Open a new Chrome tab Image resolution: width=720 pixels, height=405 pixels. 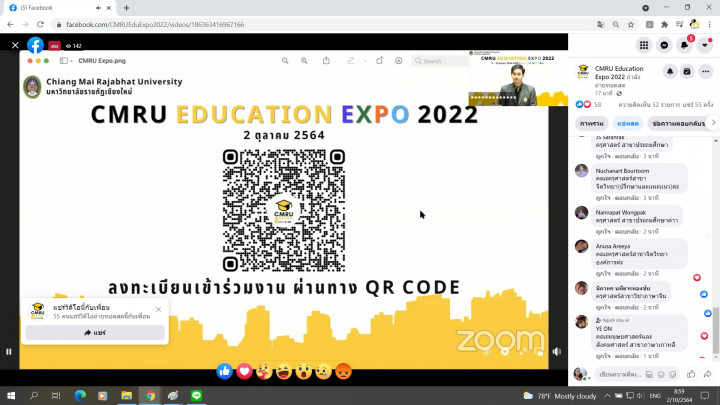(x=126, y=8)
